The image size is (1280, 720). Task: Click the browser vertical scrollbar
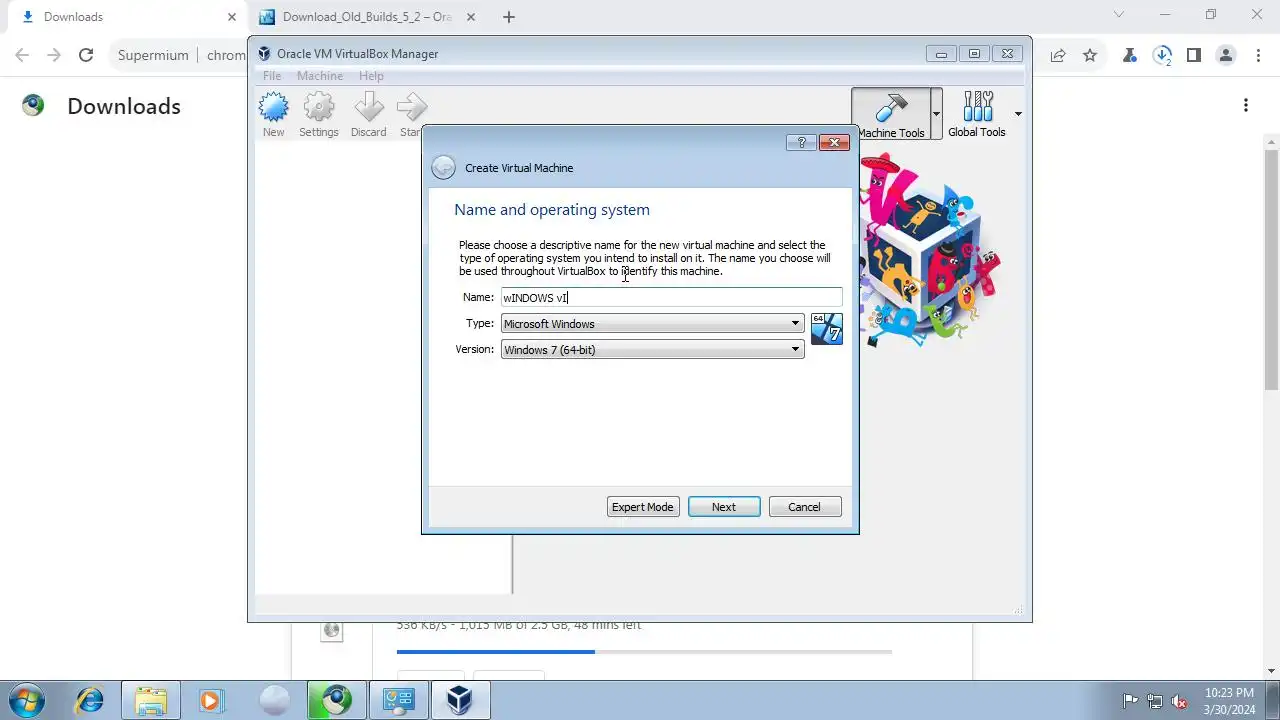pos(1271,270)
